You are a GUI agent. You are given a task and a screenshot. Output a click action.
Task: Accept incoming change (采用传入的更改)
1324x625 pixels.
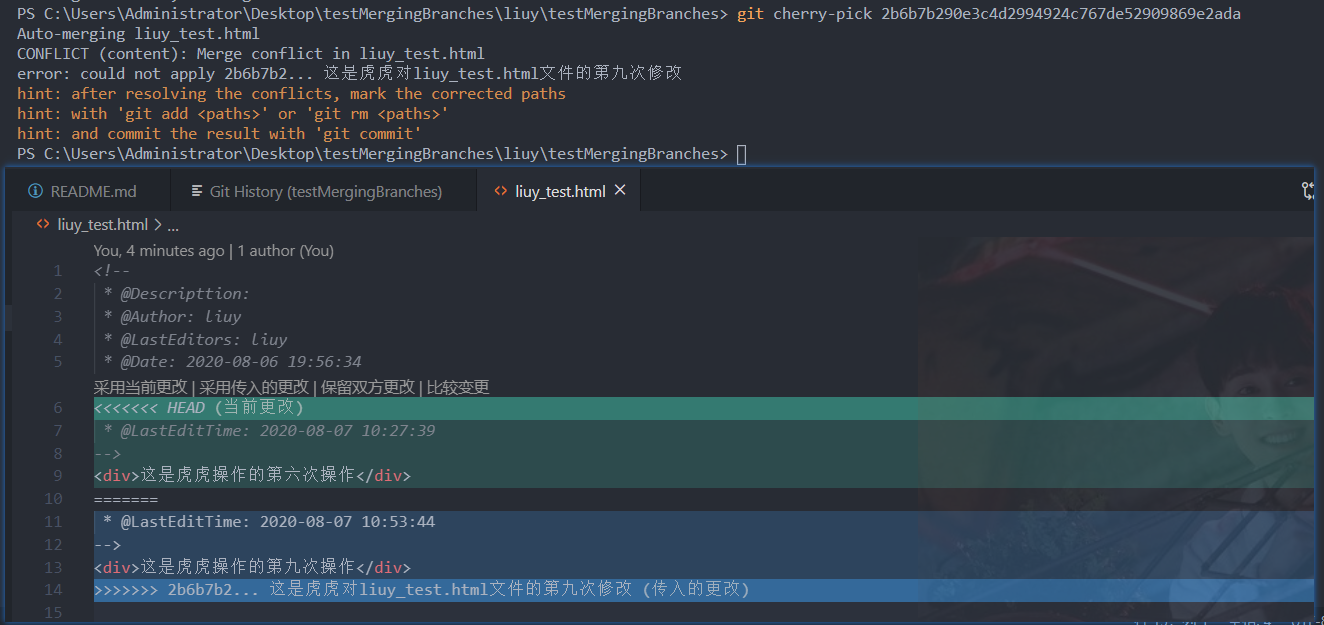point(254,387)
